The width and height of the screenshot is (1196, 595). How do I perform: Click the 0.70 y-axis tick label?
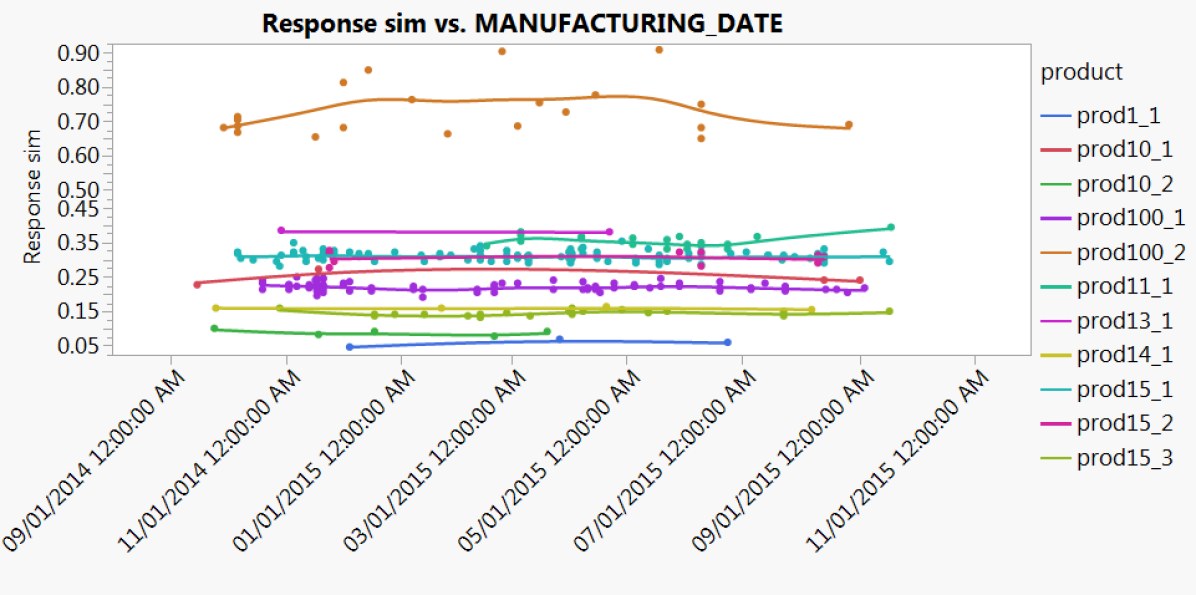coord(79,122)
